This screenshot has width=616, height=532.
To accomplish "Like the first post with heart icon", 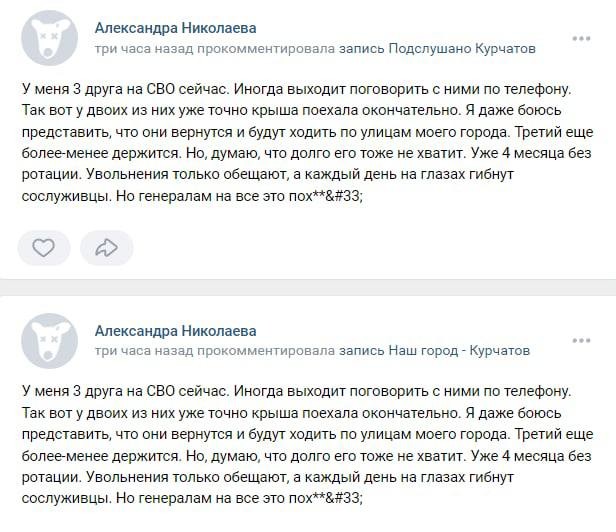I will point(44,248).
